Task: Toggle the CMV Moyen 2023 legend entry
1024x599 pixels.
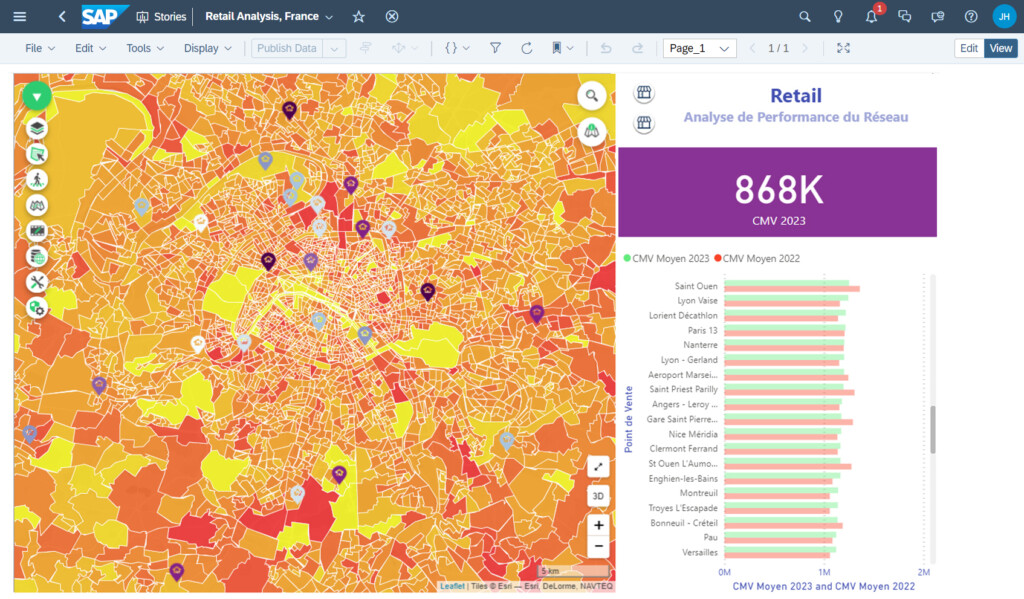Action: tap(666, 259)
